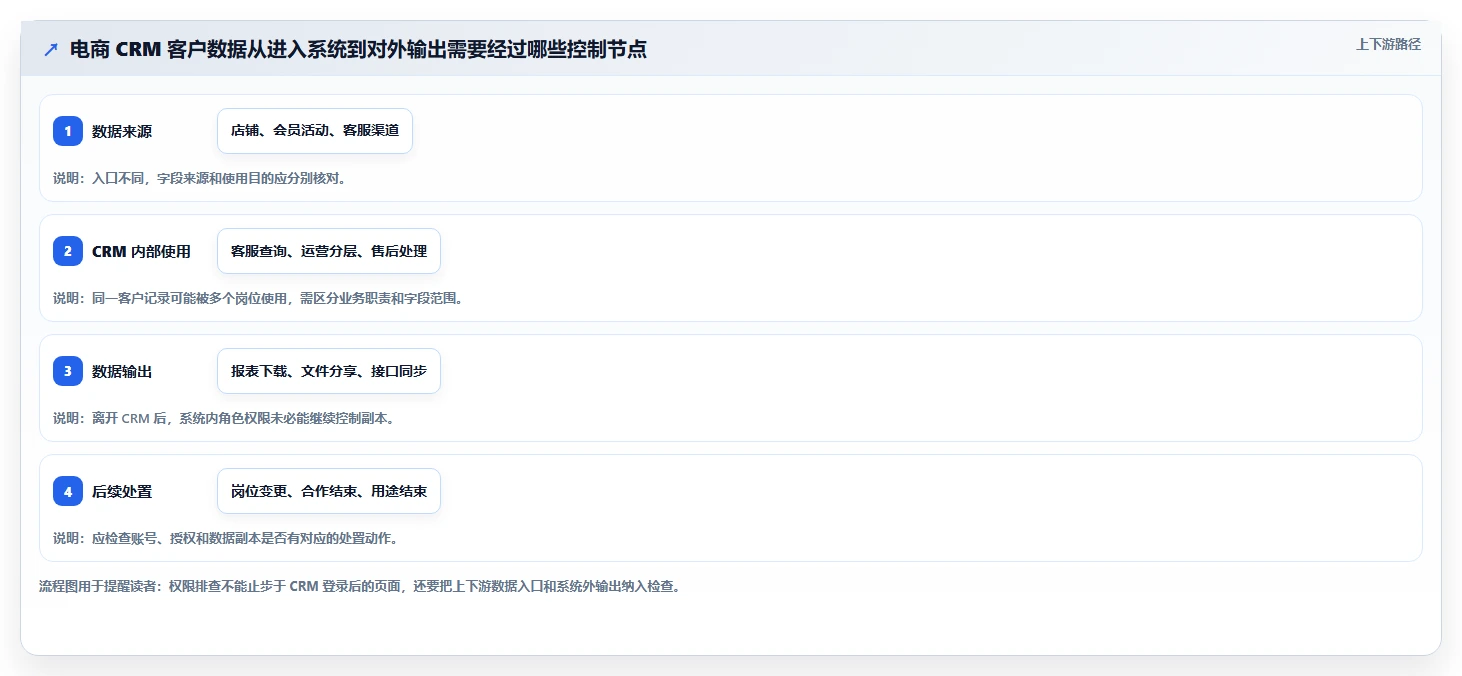1462x676 pixels.
Task: Click the note 应检查账号、授权和数据副本
Action: tap(227, 538)
